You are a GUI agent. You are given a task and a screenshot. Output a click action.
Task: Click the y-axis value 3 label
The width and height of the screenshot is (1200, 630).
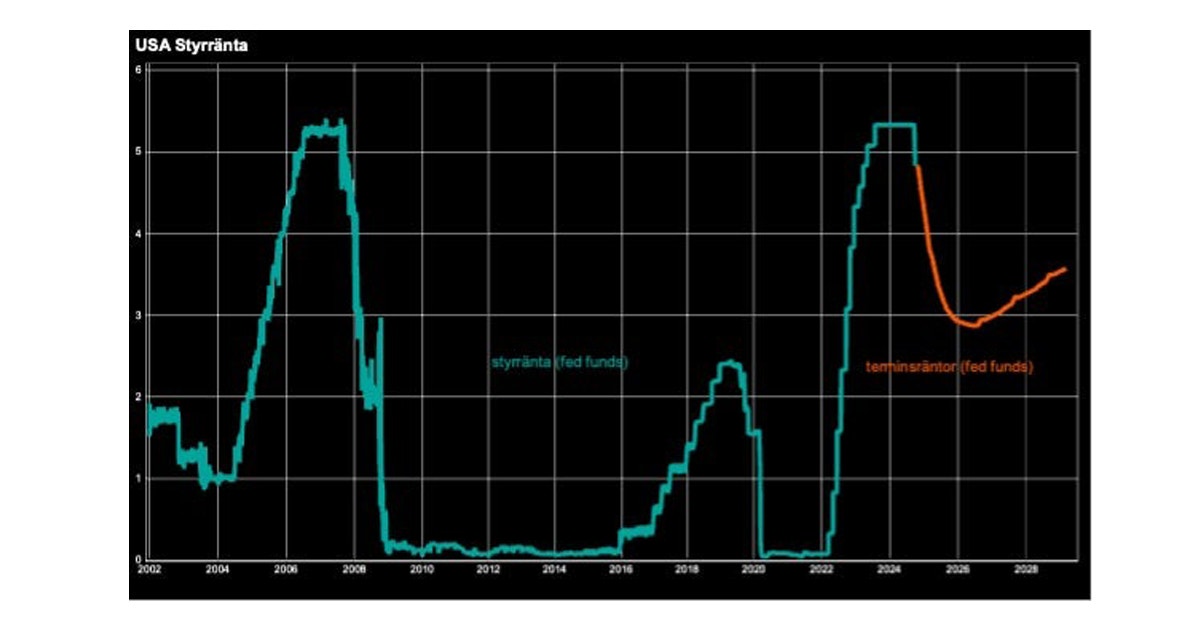[x=139, y=315]
